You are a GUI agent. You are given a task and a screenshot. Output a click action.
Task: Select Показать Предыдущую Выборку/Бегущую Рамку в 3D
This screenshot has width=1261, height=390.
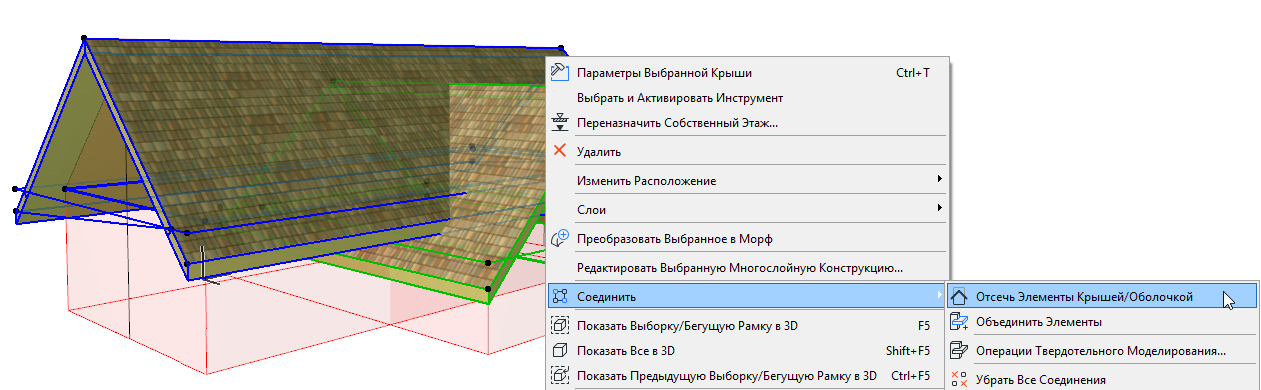click(x=746, y=376)
